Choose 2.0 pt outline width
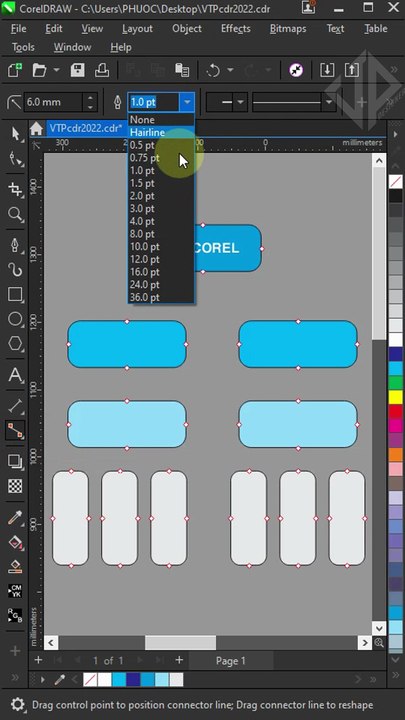Screen dimensions: 405x720 click(161, 196)
